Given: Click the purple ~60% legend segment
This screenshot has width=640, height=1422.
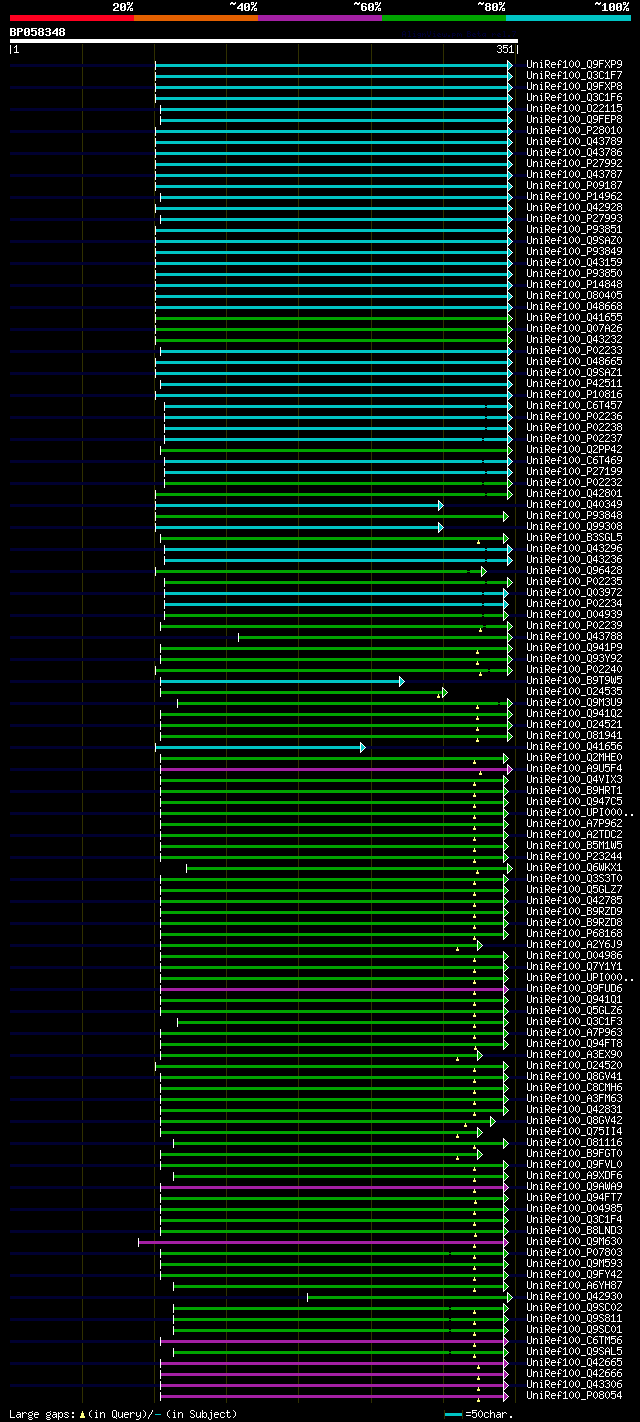Looking at the screenshot, I should (319, 17).
